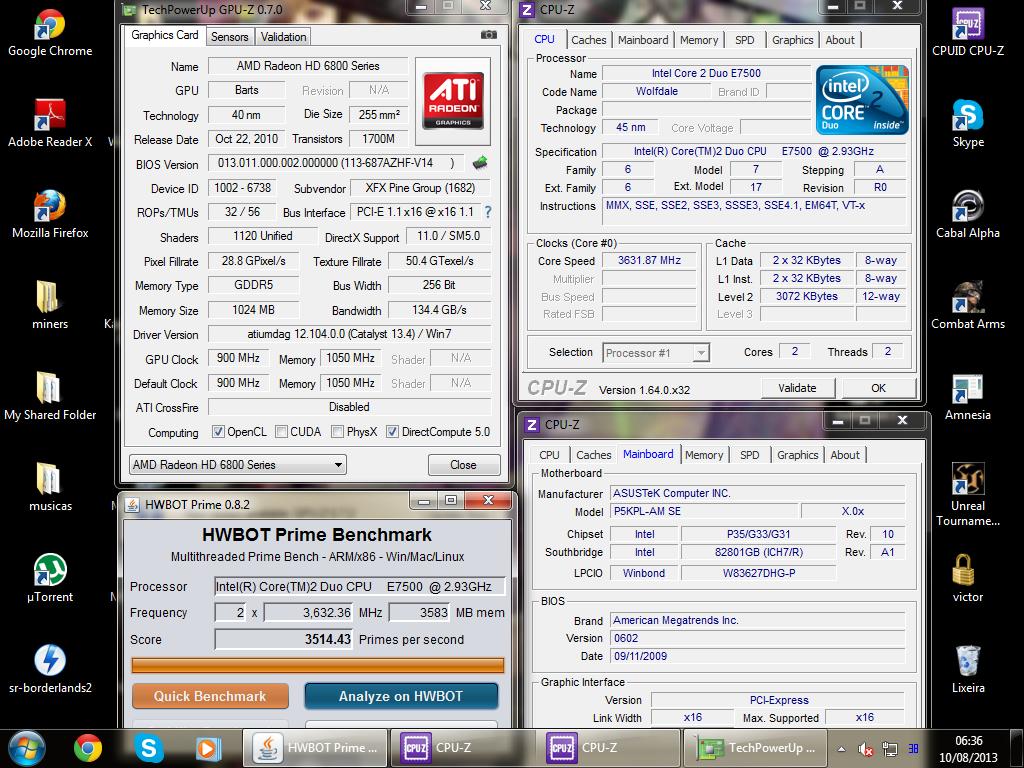Screen dimensions: 1024x768
Task: Open the Graphics tab in top CPU-Z
Action: click(x=793, y=40)
